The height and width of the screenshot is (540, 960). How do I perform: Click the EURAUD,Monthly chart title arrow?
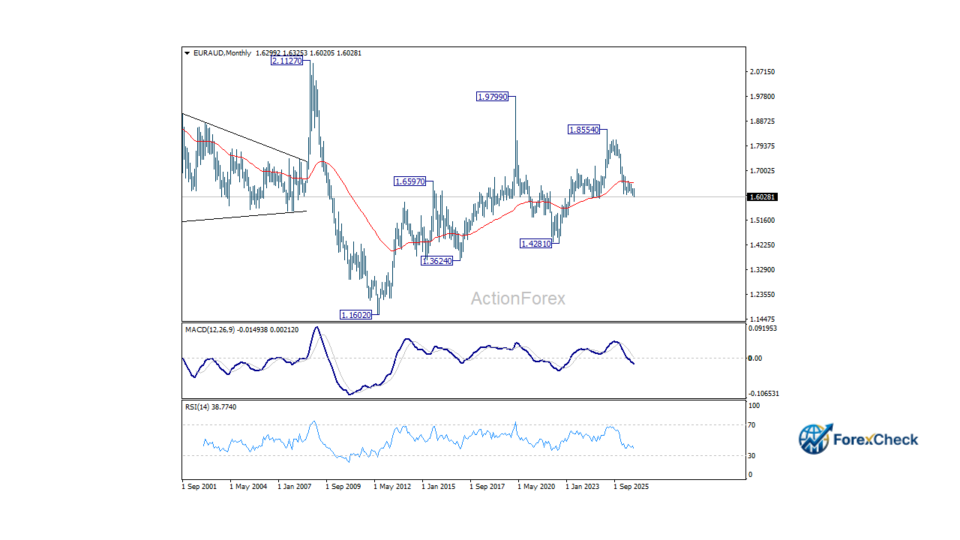point(187,53)
